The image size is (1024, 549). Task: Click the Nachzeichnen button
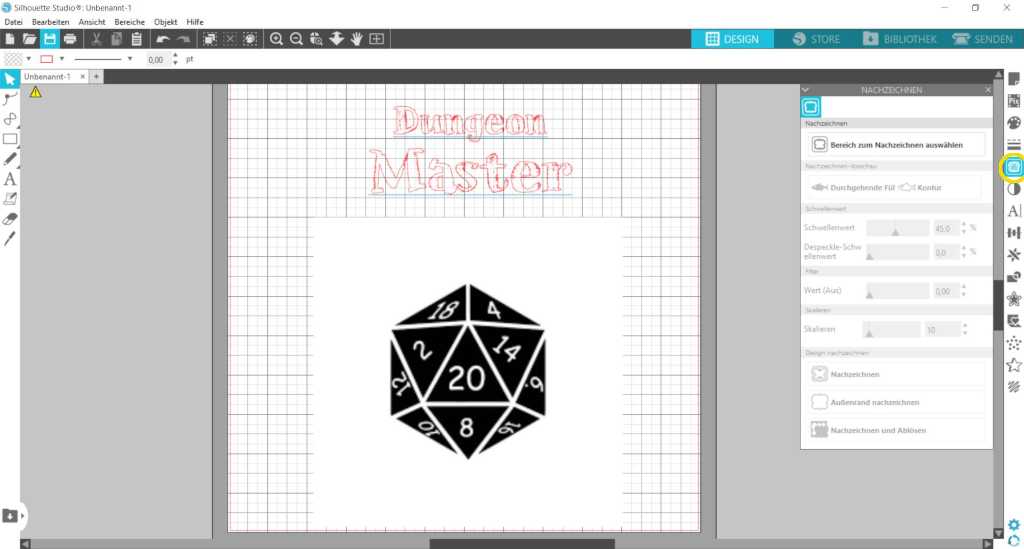pos(895,374)
